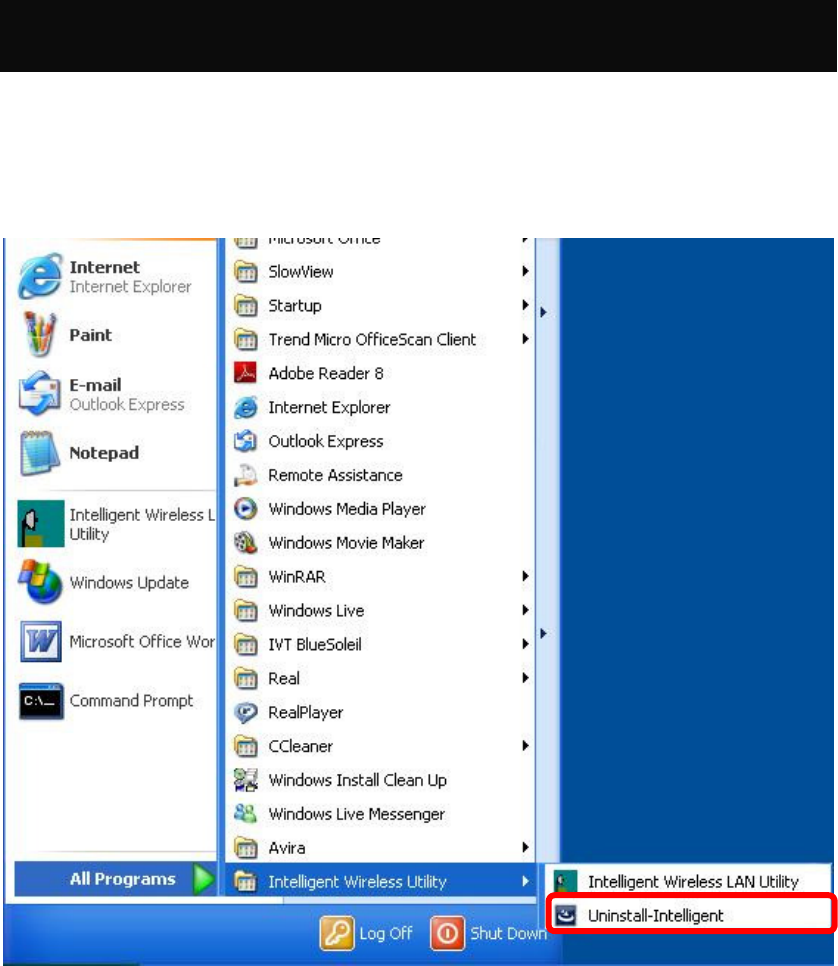Click the Log Off text
The image size is (838, 966).
tap(386, 933)
